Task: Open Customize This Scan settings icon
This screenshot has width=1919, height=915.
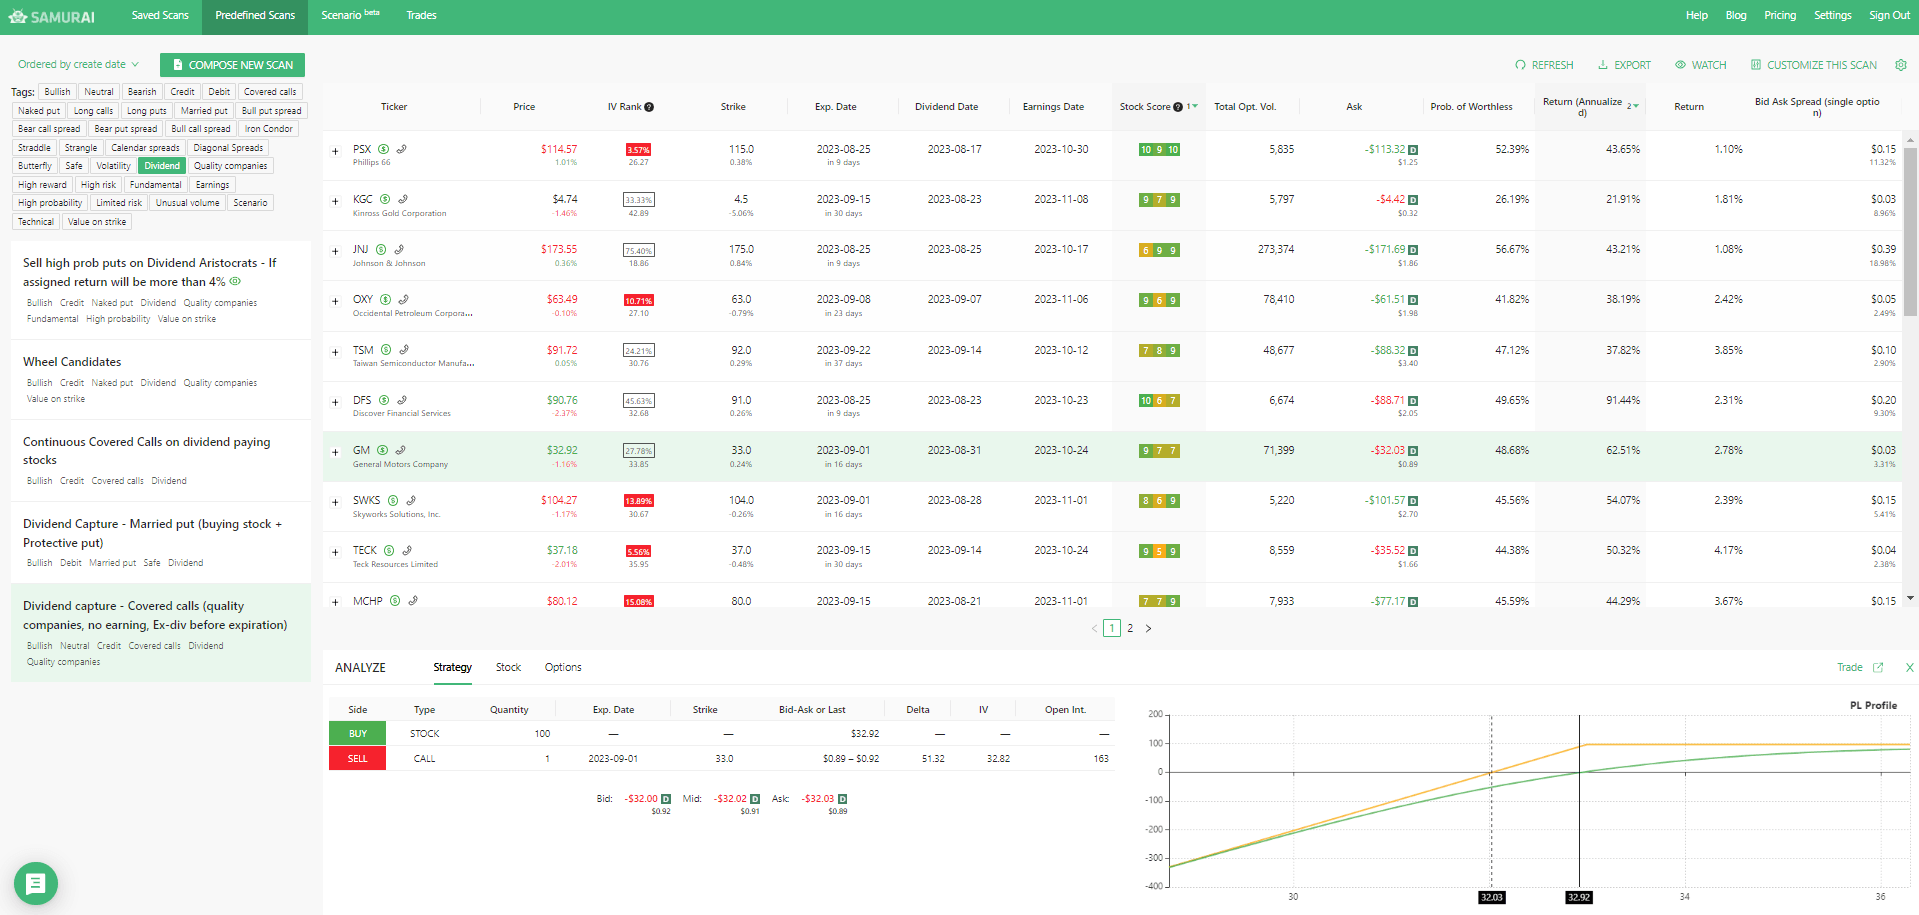Action: (1755, 64)
